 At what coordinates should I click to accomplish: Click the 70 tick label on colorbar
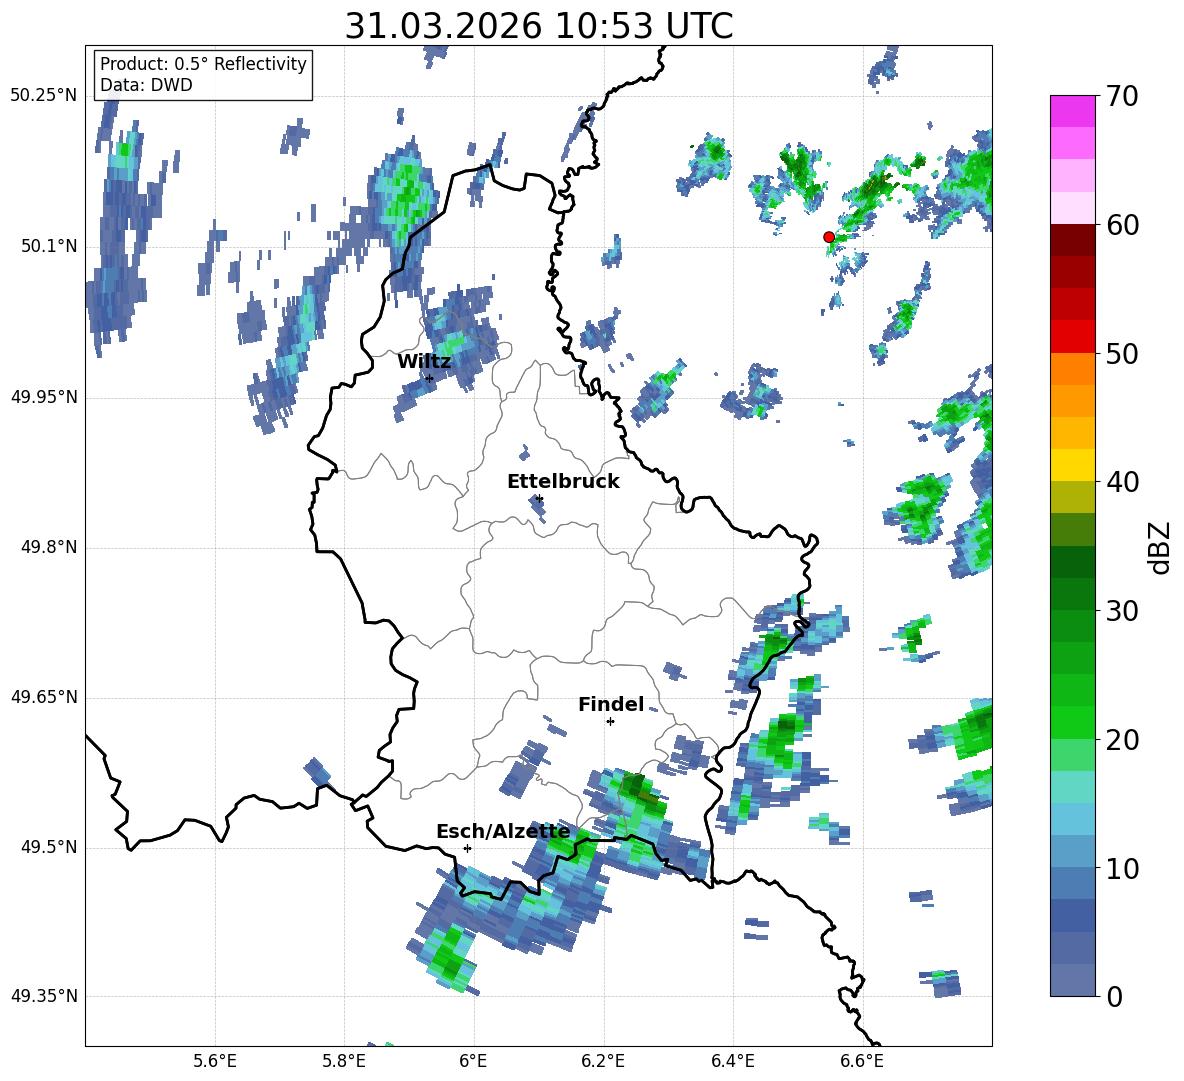[x=1125, y=97]
